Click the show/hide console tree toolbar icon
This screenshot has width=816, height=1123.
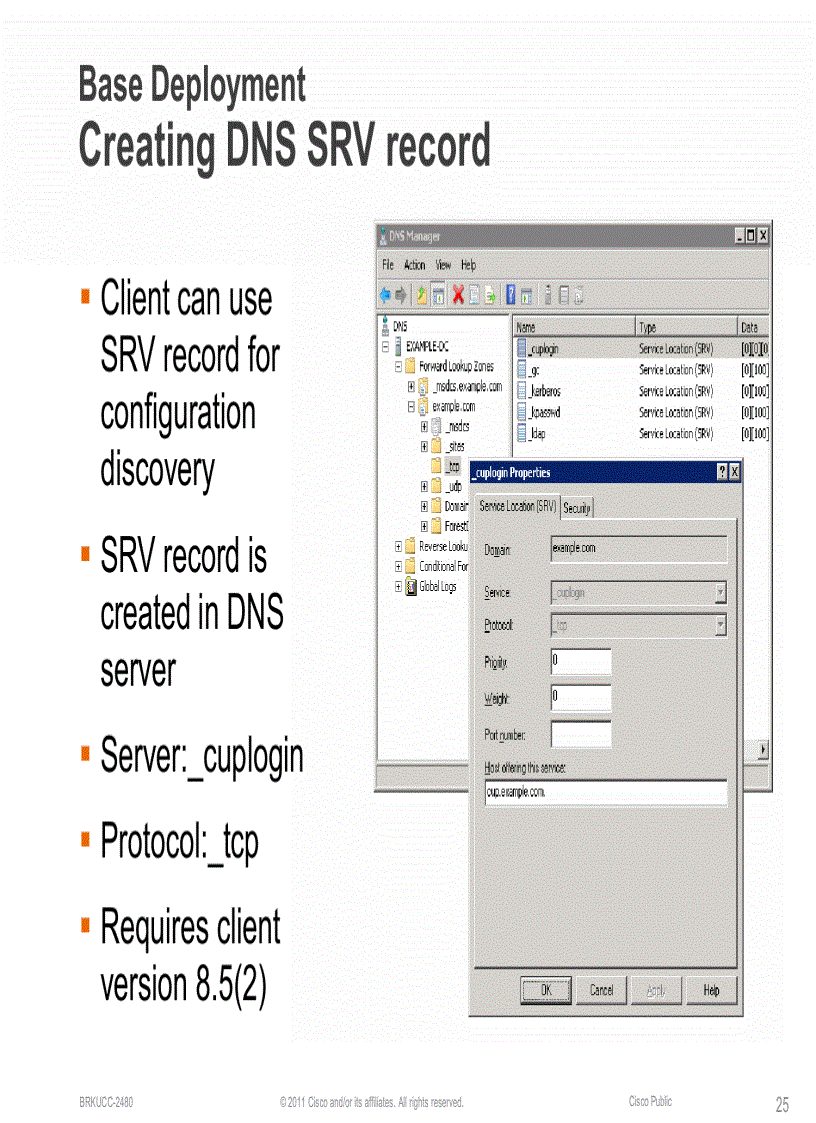[x=439, y=296]
